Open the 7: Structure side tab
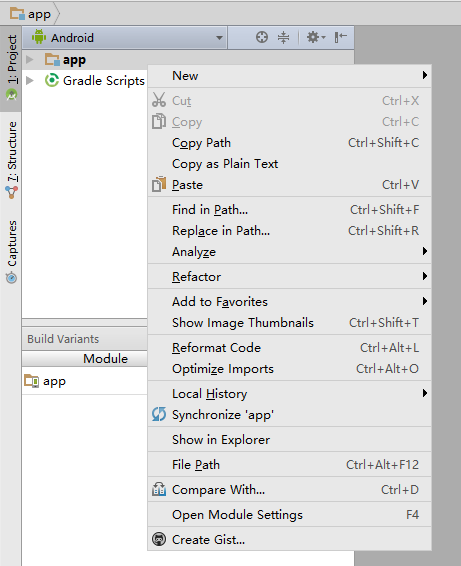 [x=11, y=160]
